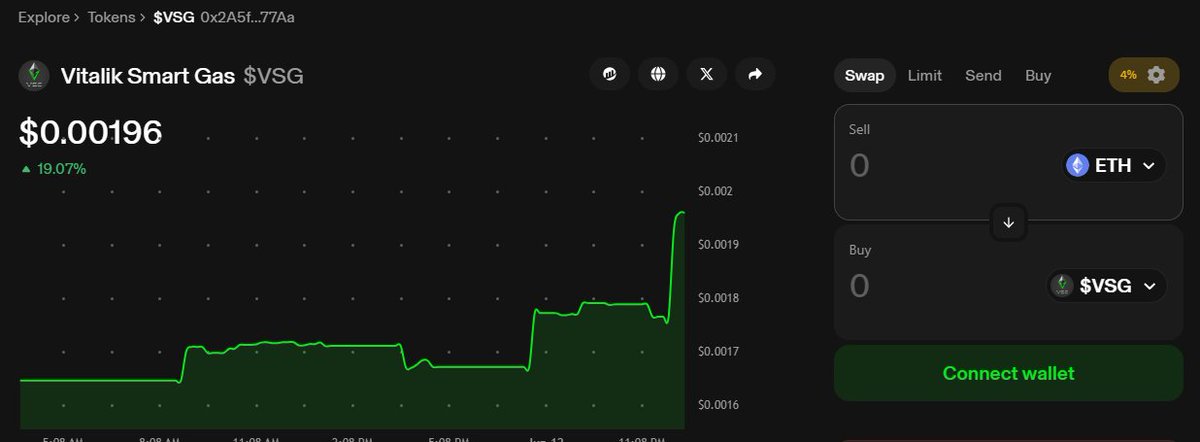Open the X (Twitter) profile icon
Viewport: 1200px width, 442px height.
click(x=707, y=74)
